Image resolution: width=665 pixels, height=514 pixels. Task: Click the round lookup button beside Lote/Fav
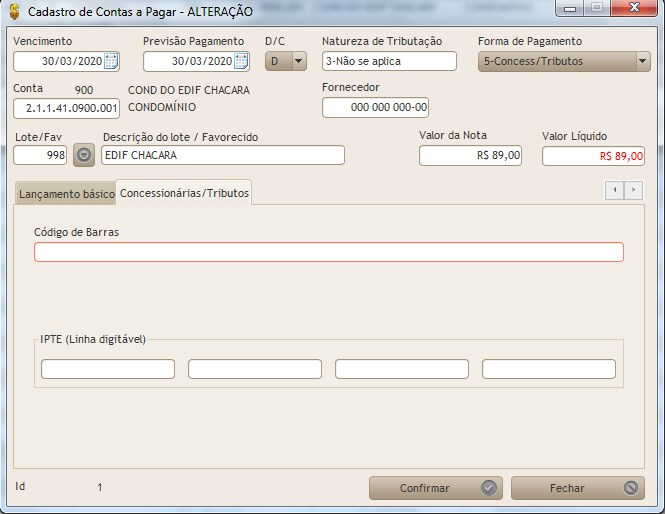tap(84, 155)
